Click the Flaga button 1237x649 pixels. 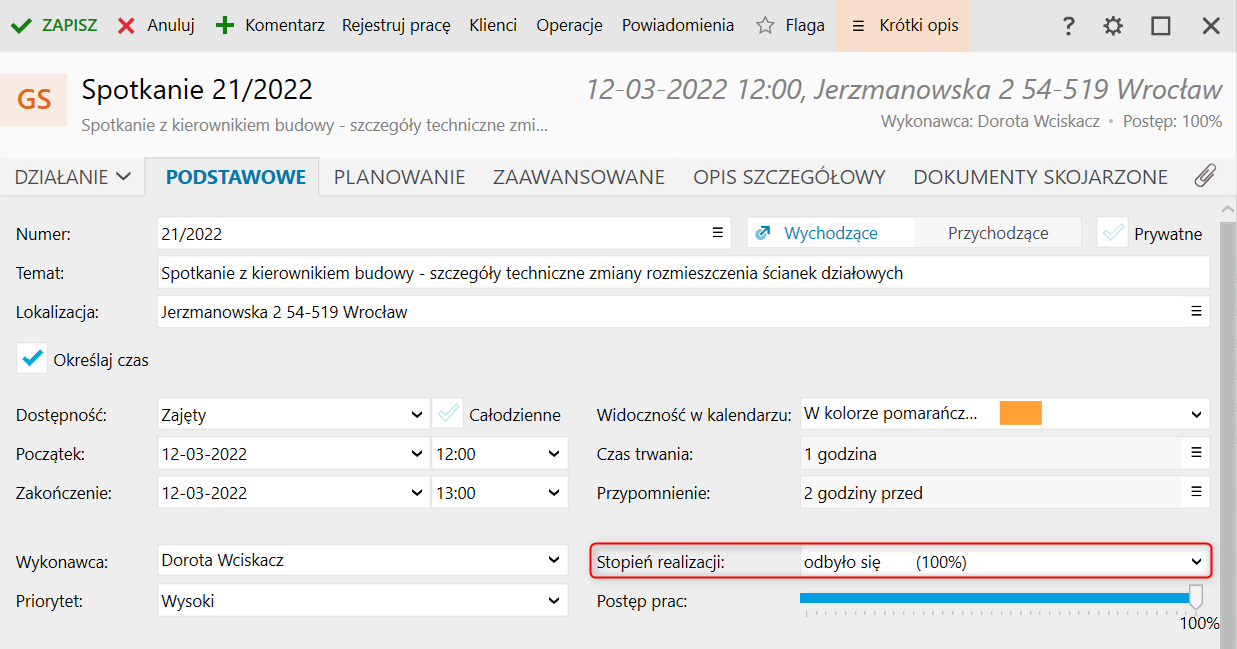coord(790,26)
